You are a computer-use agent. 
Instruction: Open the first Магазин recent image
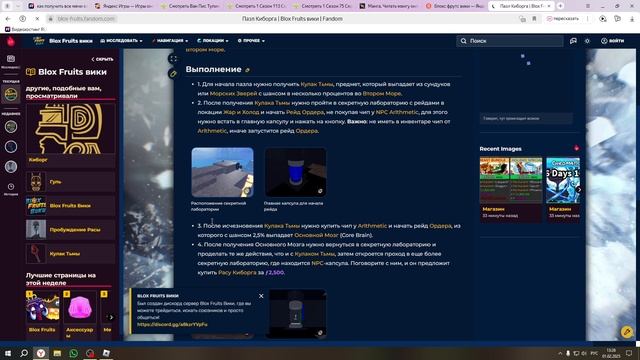tap(511, 180)
